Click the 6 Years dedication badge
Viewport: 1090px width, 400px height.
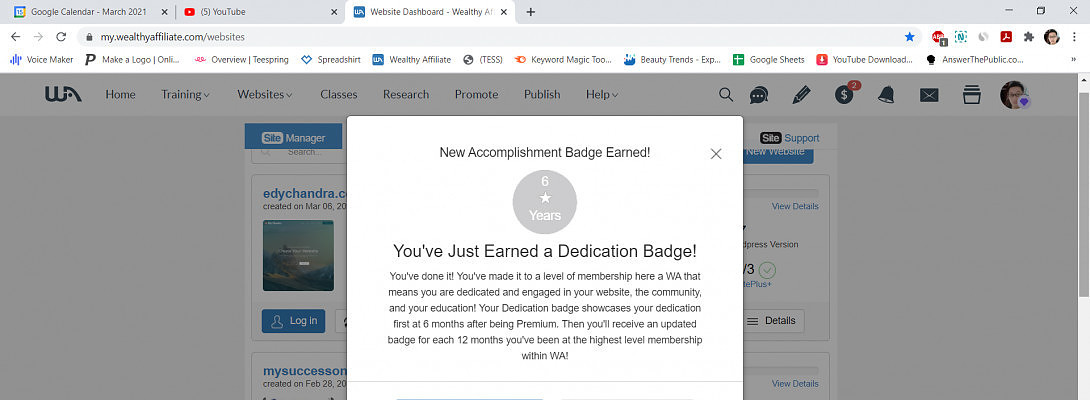(545, 202)
